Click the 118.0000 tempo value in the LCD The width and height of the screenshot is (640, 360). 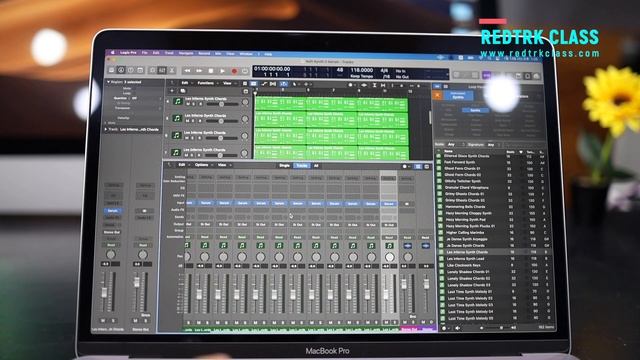(x=362, y=70)
